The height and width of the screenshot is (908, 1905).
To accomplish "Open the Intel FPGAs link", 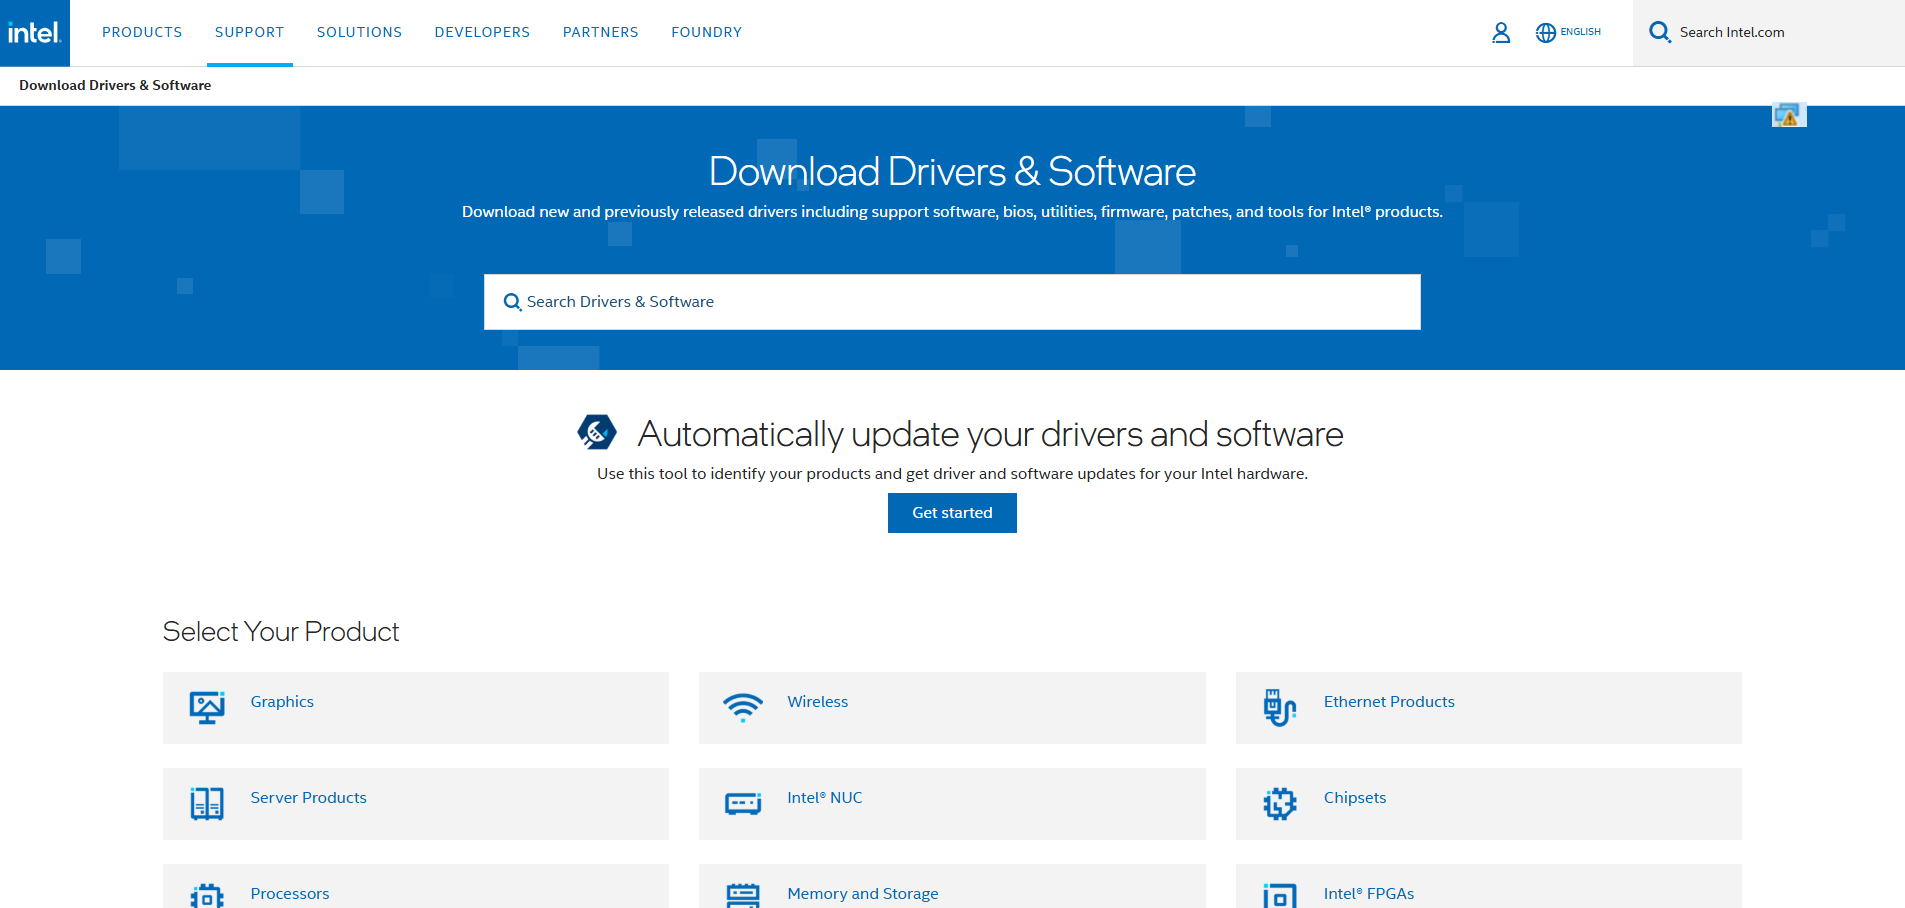I will (1369, 894).
